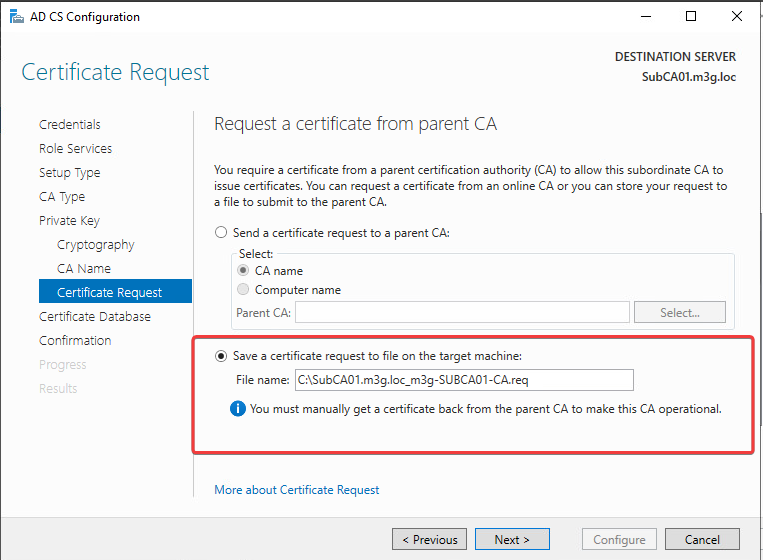
Task: Click the blue information icon
Action: click(238, 408)
